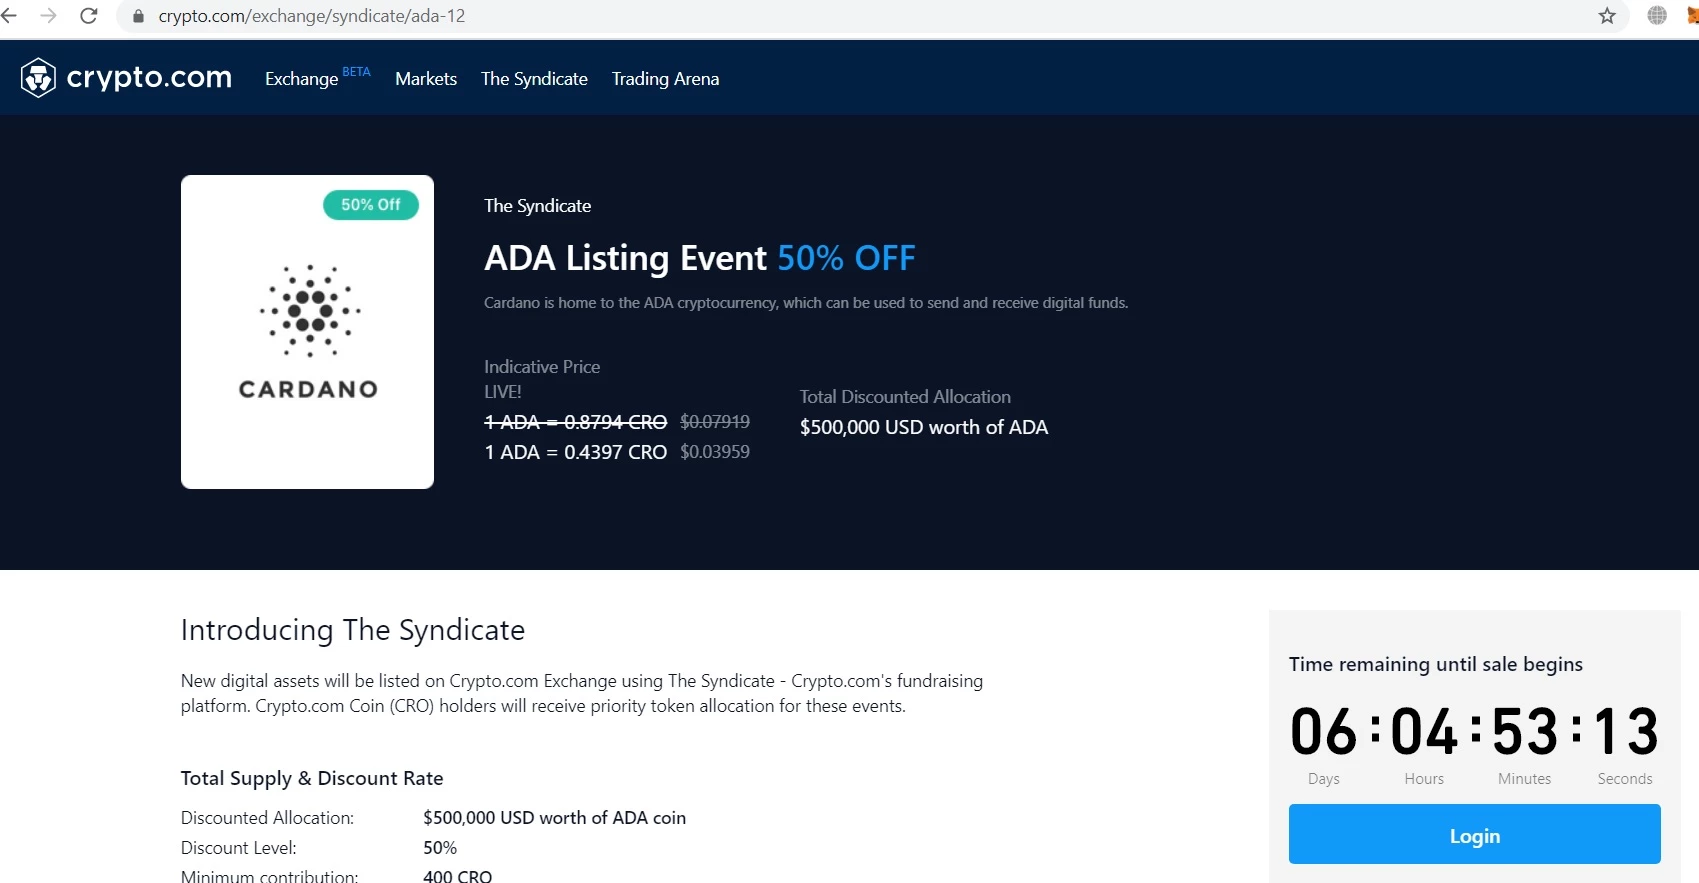Image resolution: width=1699 pixels, height=883 pixels.
Task: Click the Indicative Price label
Action: [x=542, y=367]
